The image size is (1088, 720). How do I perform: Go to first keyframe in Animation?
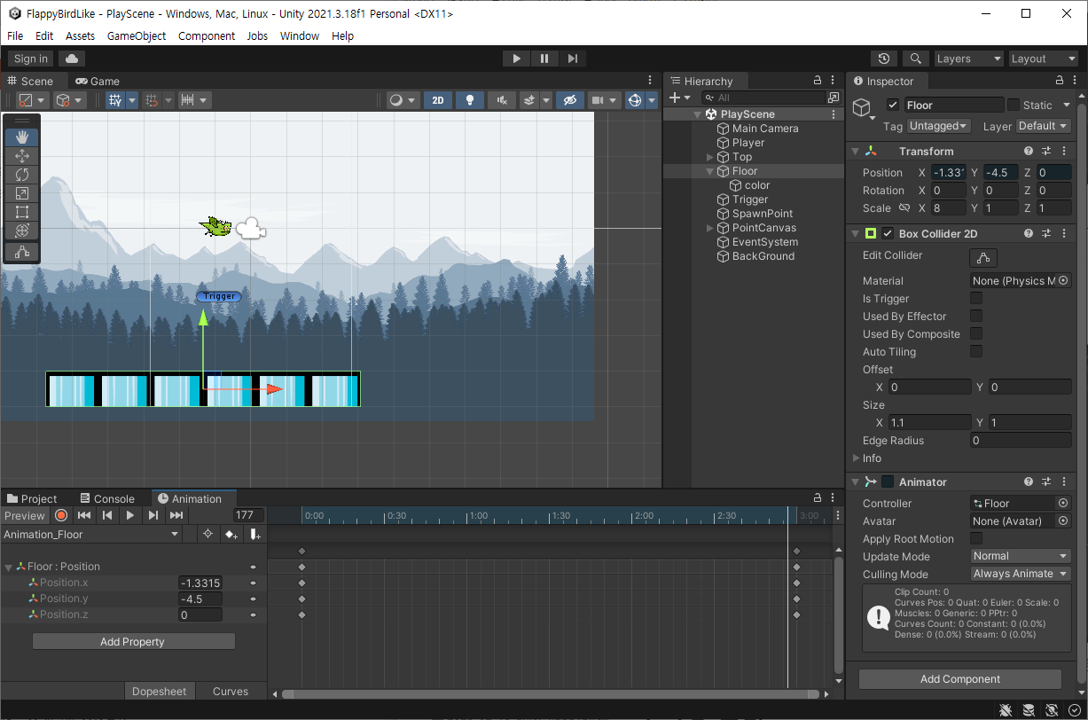(x=84, y=515)
